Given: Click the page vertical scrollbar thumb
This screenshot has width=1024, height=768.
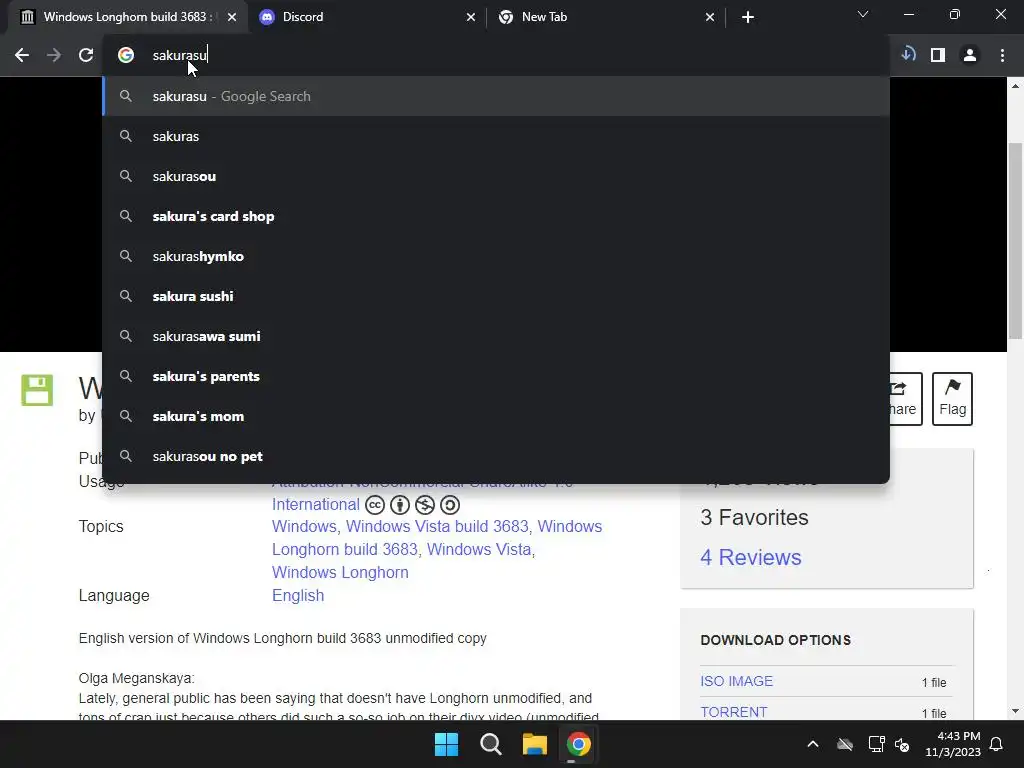Looking at the screenshot, I should pyautogui.click(x=1016, y=240).
